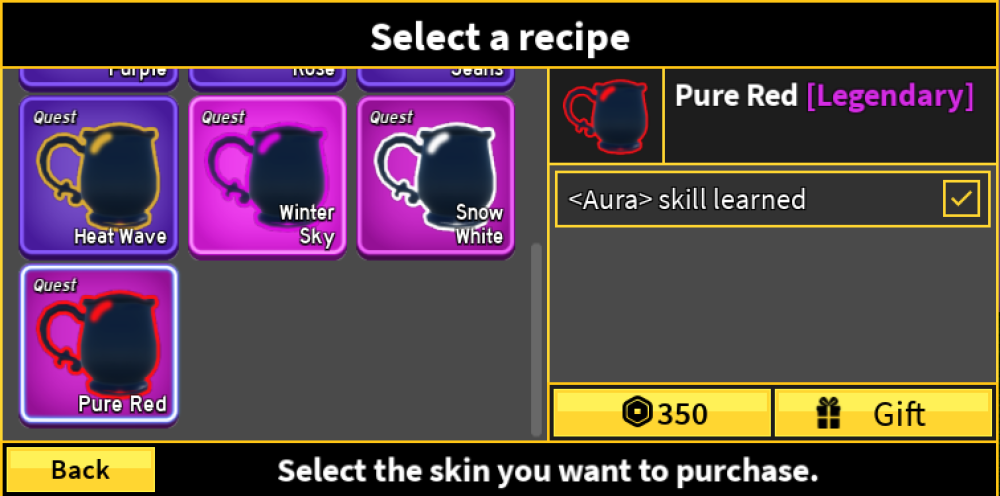Select the Heat Wave mug skin
Image resolution: width=1000 pixels, height=496 pixels.
[99, 177]
